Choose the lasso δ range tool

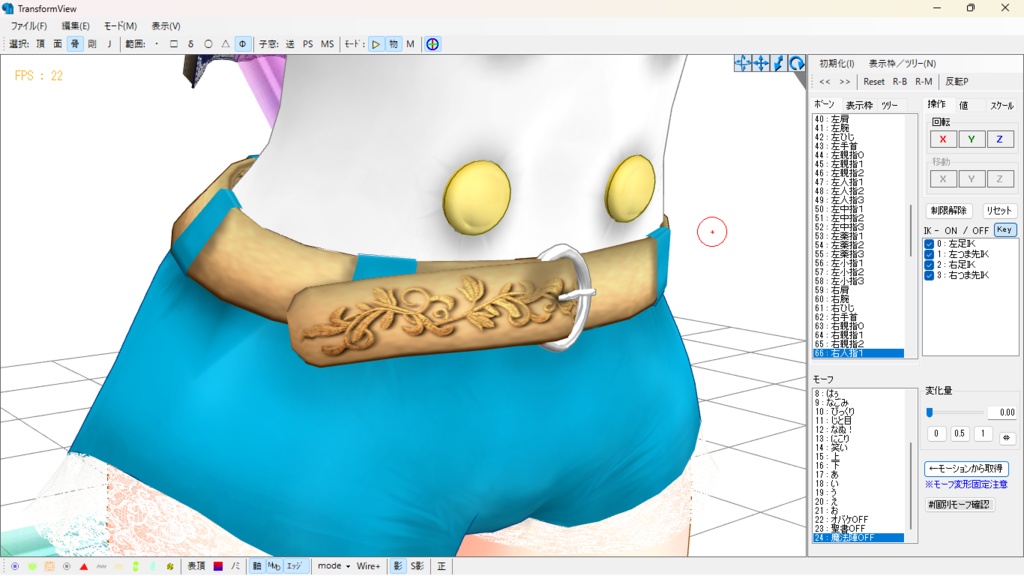tap(191, 44)
